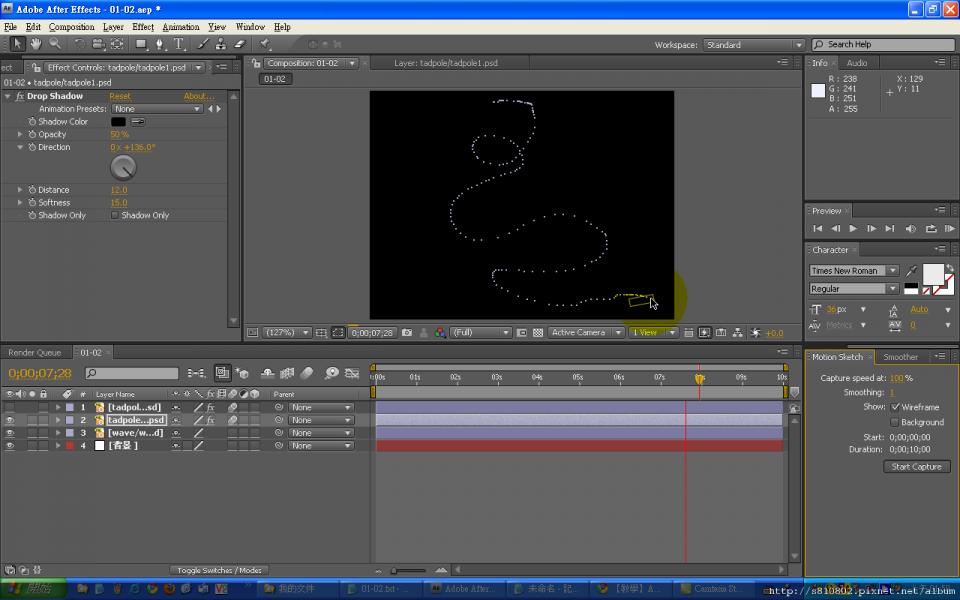Screen dimensions: 960x600
Task: Open the Animation Presets dropdown
Action: (157, 109)
